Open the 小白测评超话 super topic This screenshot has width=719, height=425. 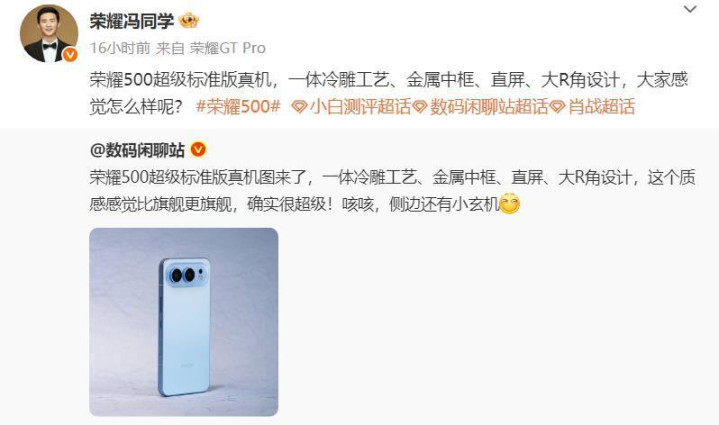[x=360, y=106]
